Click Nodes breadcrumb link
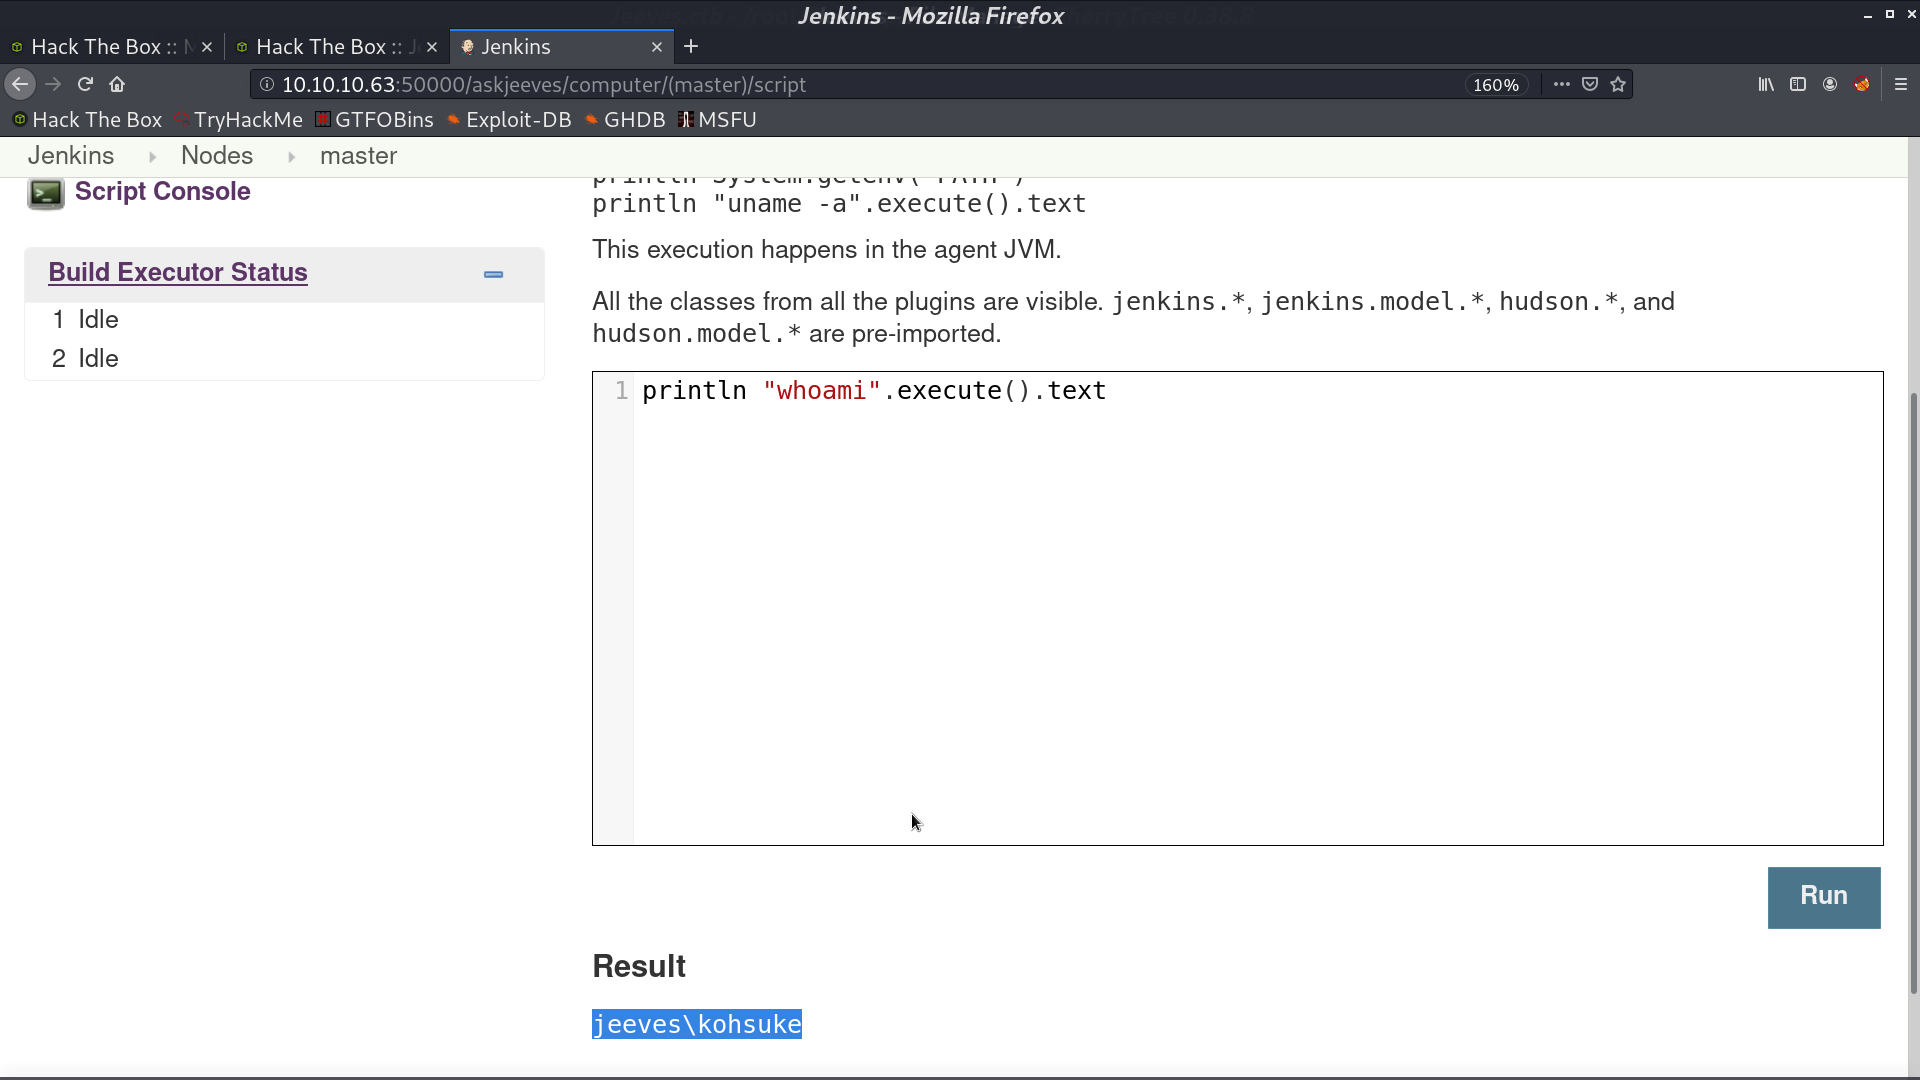This screenshot has width=1920, height=1080. [x=217, y=156]
